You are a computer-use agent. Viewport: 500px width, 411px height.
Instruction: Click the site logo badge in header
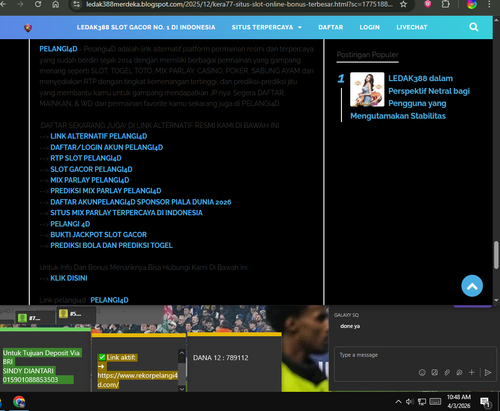pos(28,28)
